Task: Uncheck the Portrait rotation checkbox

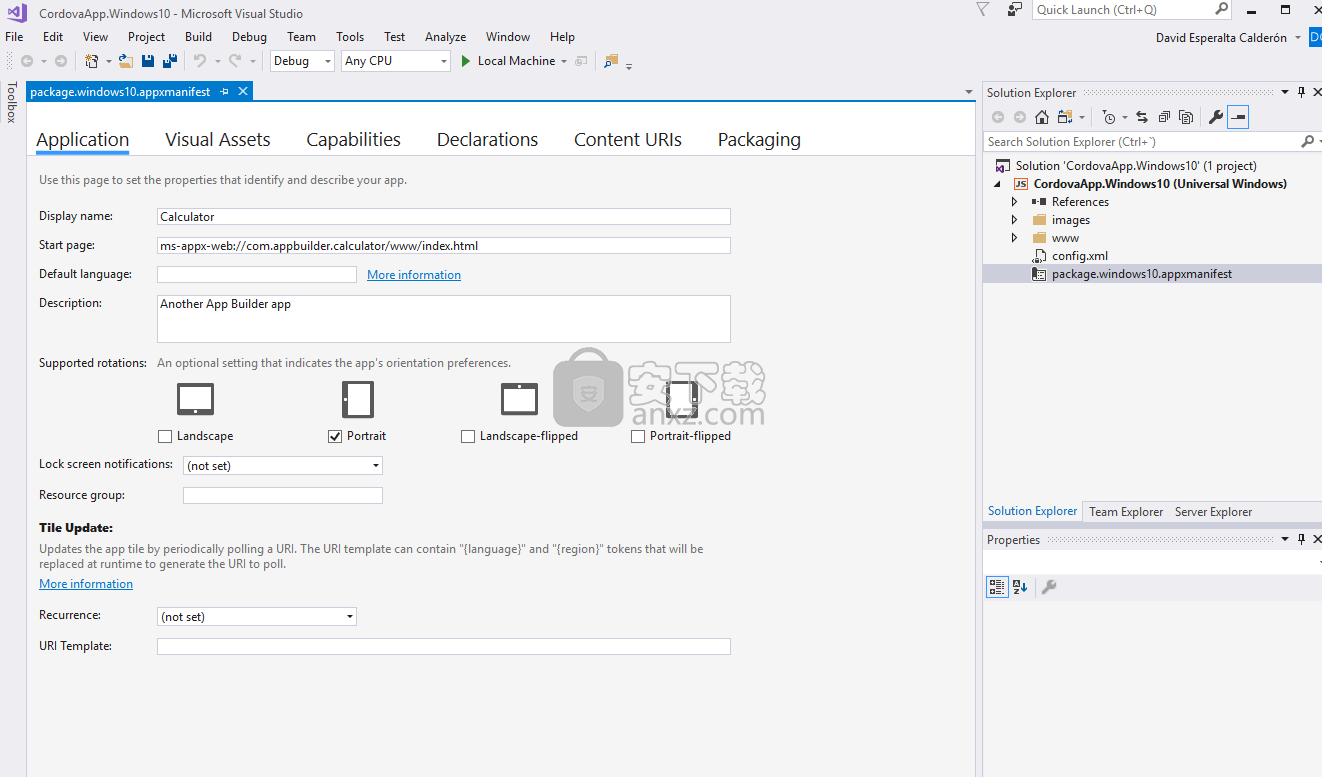Action: pyautogui.click(x=335, y=436)
